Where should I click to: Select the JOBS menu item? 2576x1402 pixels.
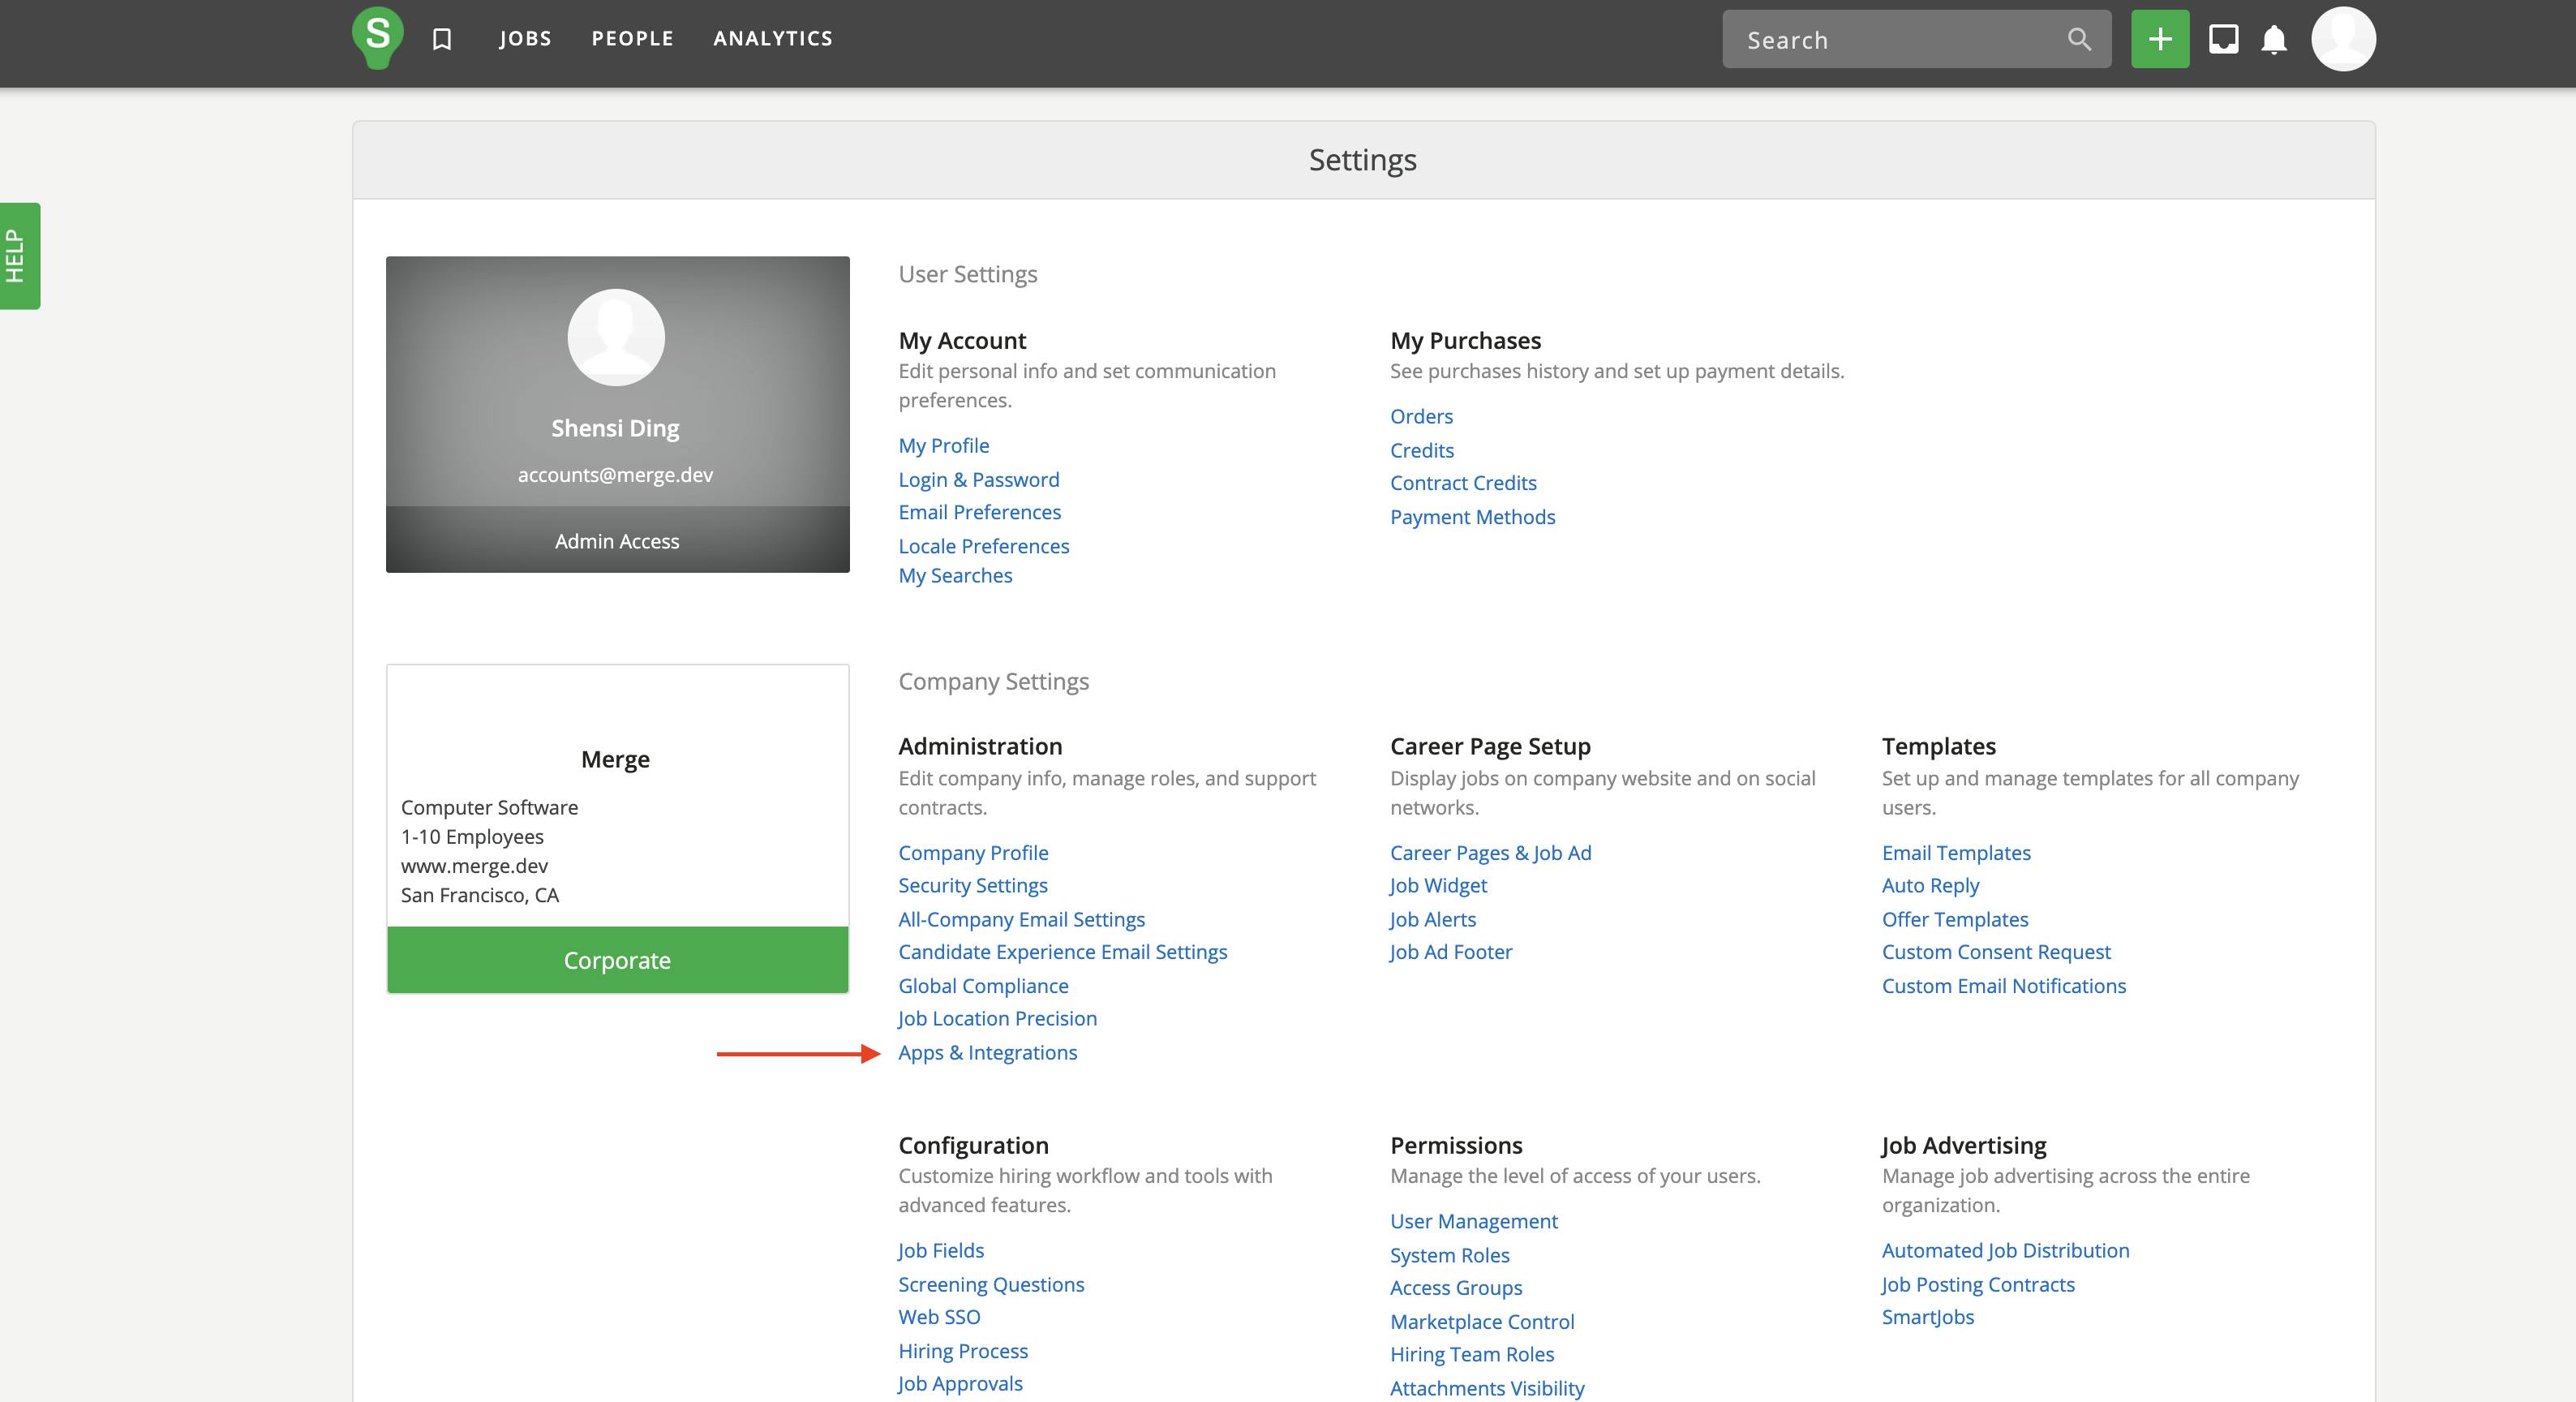pos(525,38)
